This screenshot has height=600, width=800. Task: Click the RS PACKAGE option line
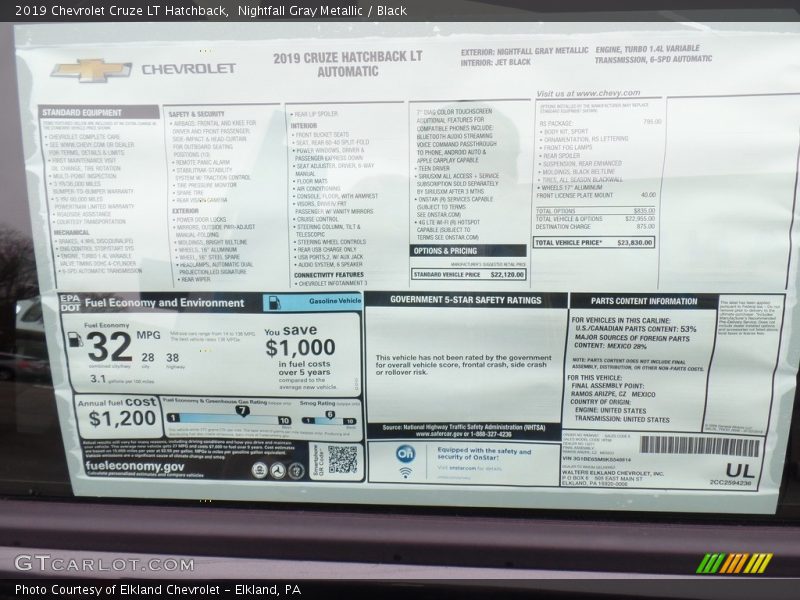(600, 123)
